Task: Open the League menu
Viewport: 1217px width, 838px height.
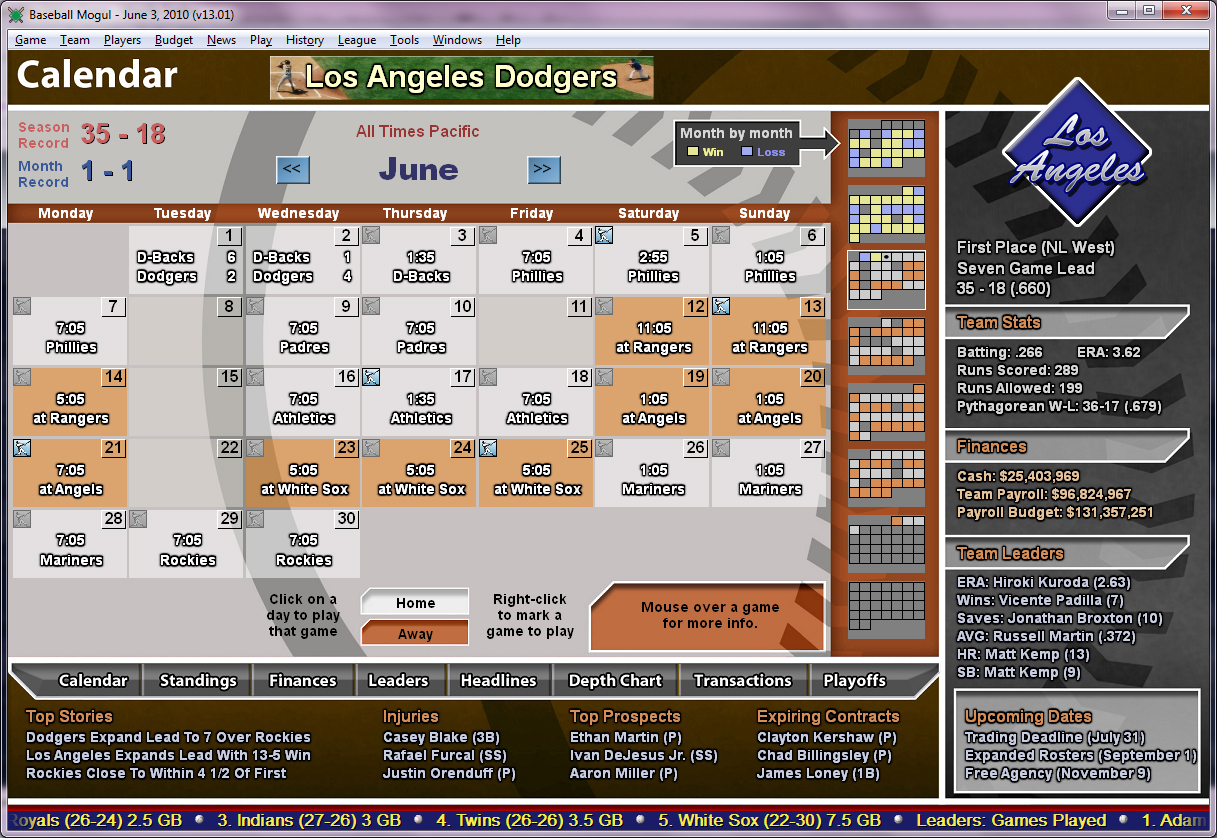Action: pos(356,40)
